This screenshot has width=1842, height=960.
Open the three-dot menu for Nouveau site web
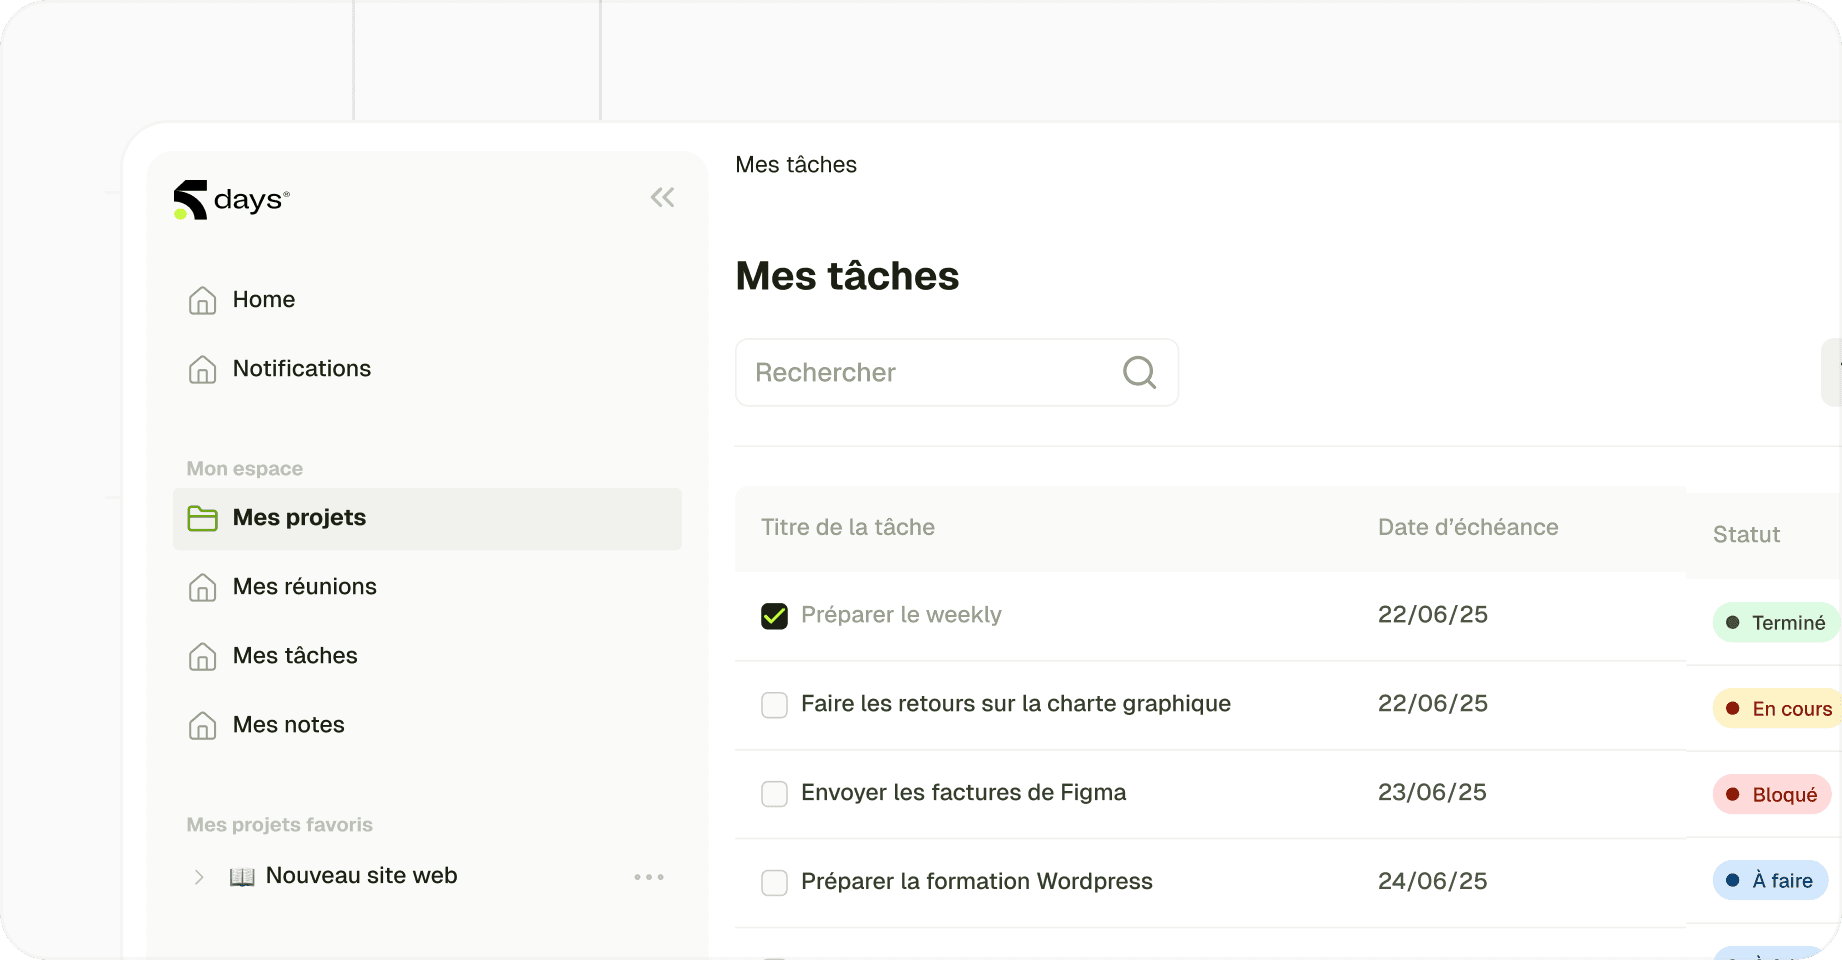(649, 877)
